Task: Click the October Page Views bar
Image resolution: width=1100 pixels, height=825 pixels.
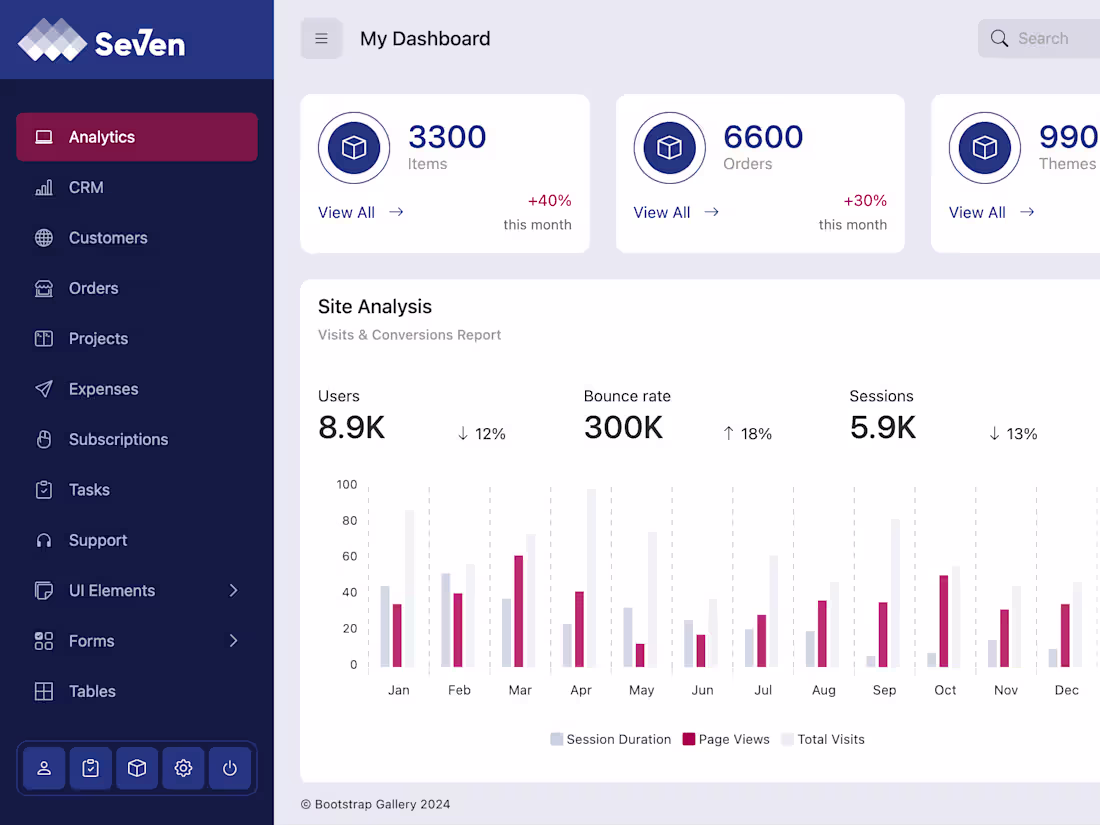Action: coord(944,621)
